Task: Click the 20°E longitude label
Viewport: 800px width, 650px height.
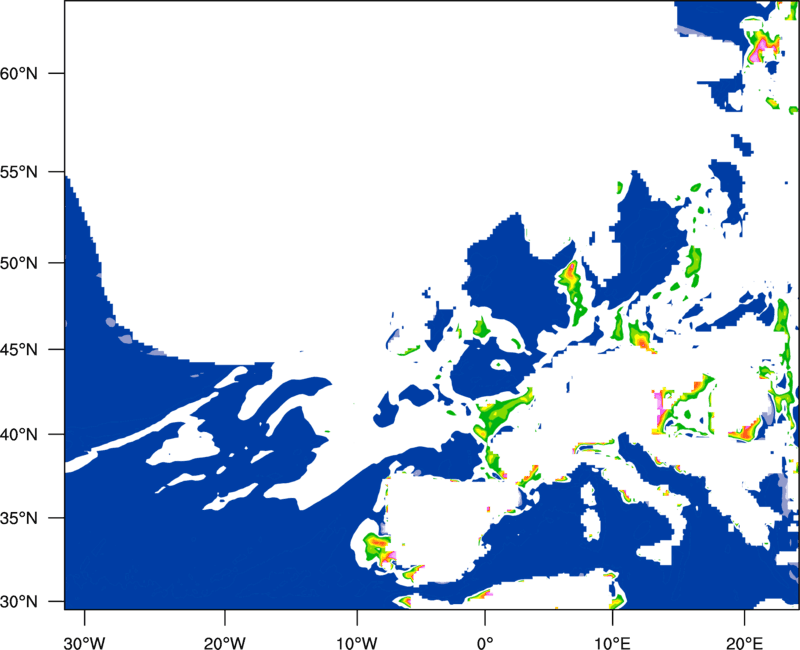Action: (x=744, y=643)
